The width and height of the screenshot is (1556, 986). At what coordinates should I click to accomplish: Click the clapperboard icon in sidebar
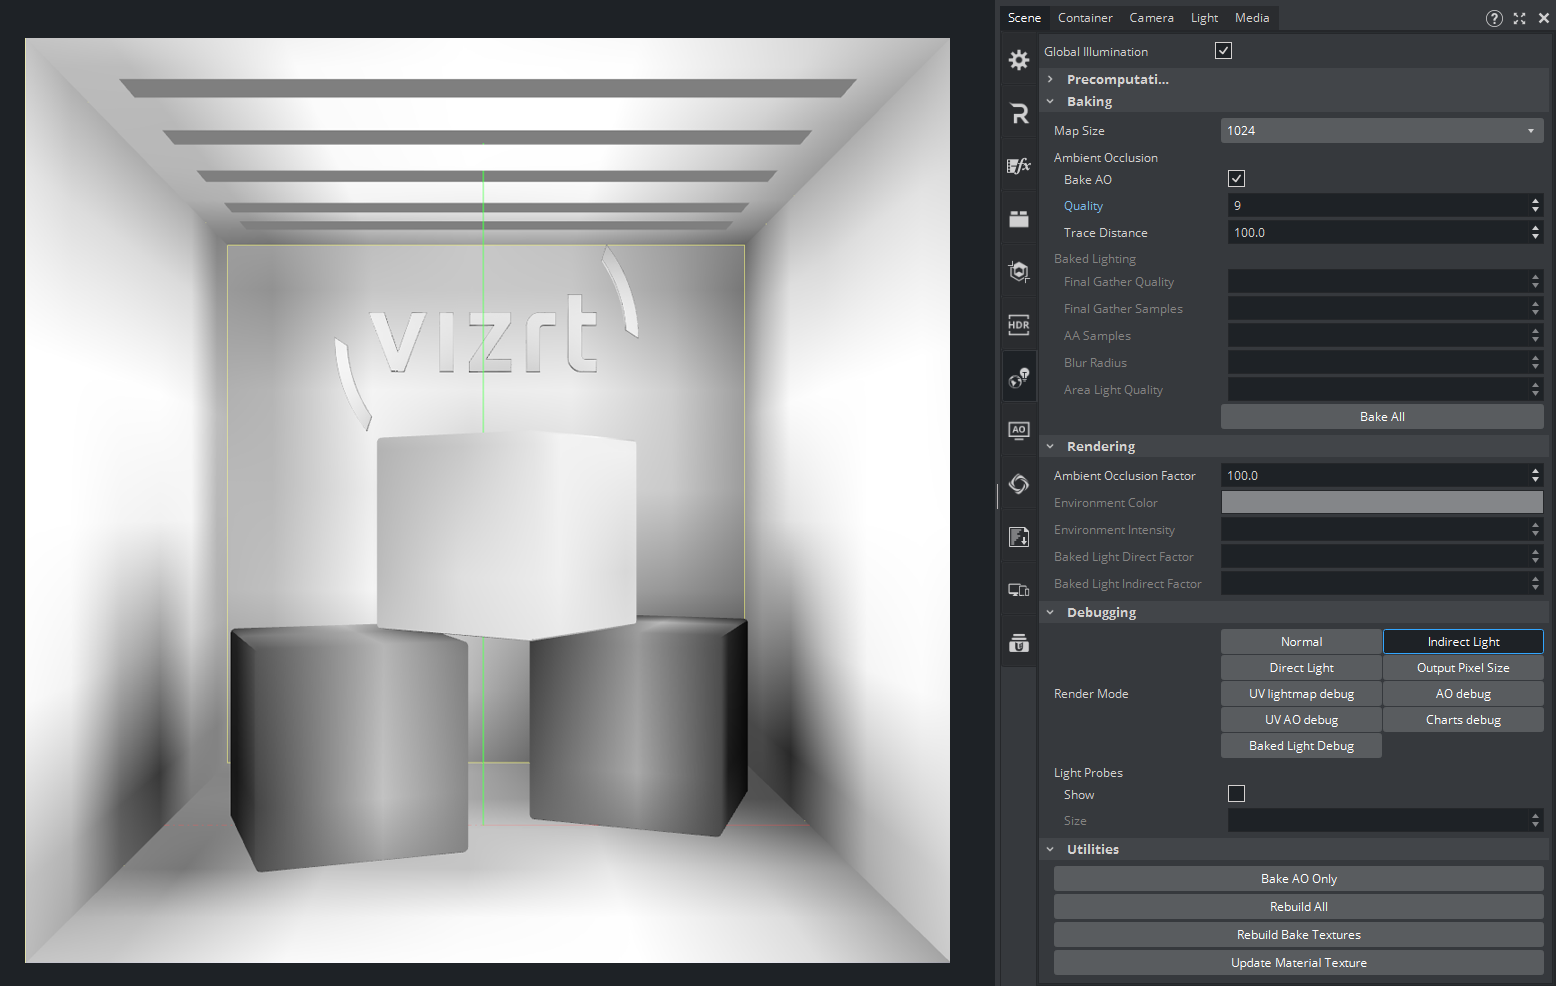coord(1018,219)
